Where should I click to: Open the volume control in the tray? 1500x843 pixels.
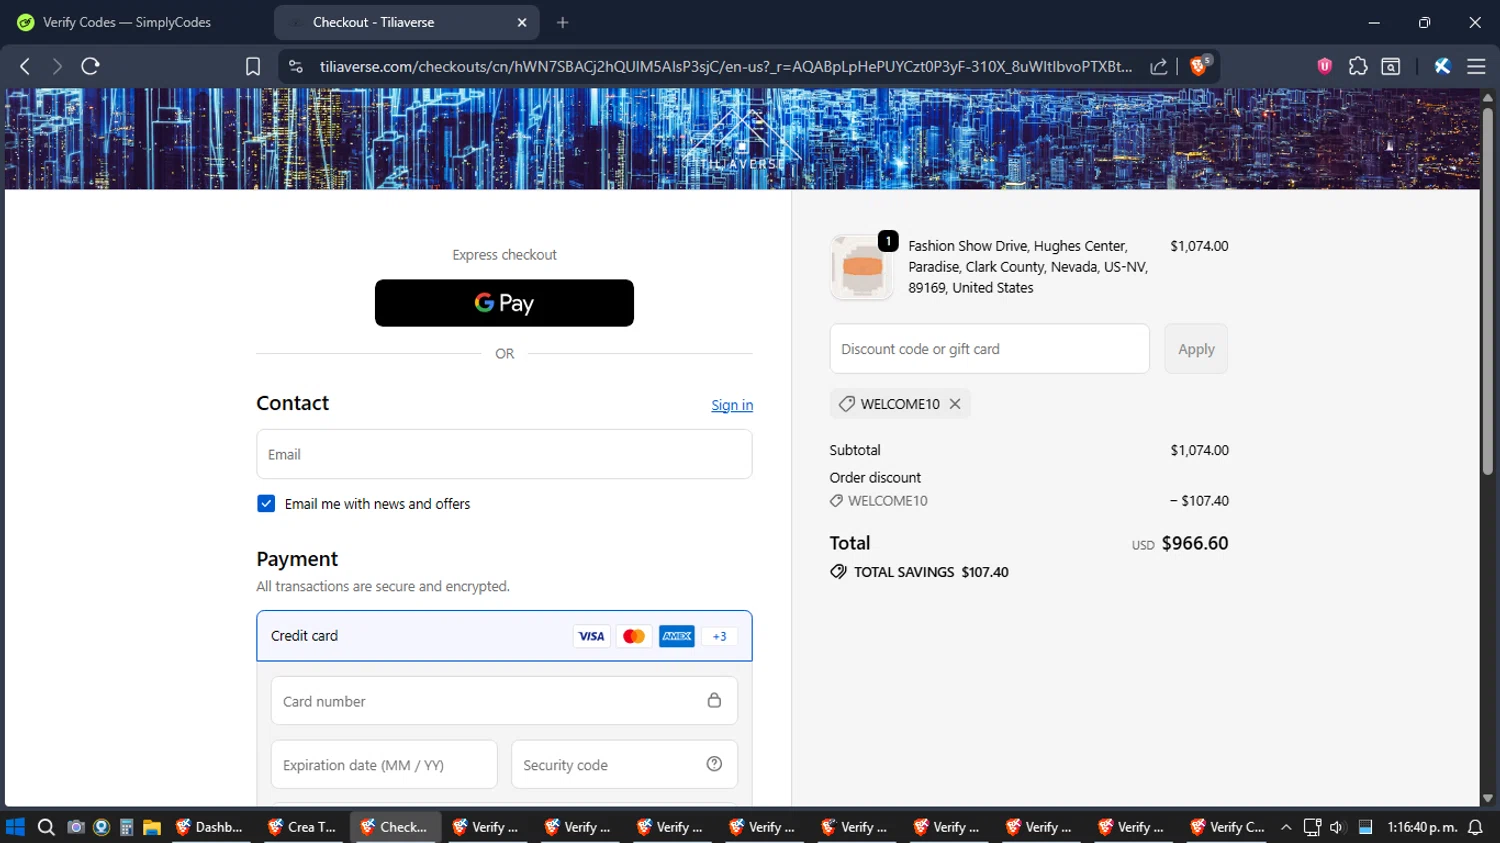(1337, 827)
